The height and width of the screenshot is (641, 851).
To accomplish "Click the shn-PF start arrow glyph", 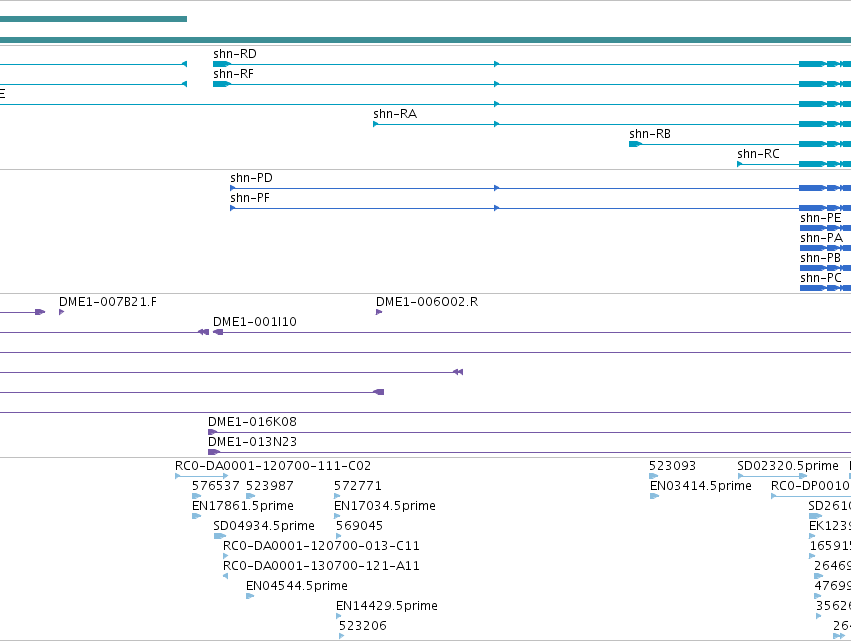I will coord(232,208).
